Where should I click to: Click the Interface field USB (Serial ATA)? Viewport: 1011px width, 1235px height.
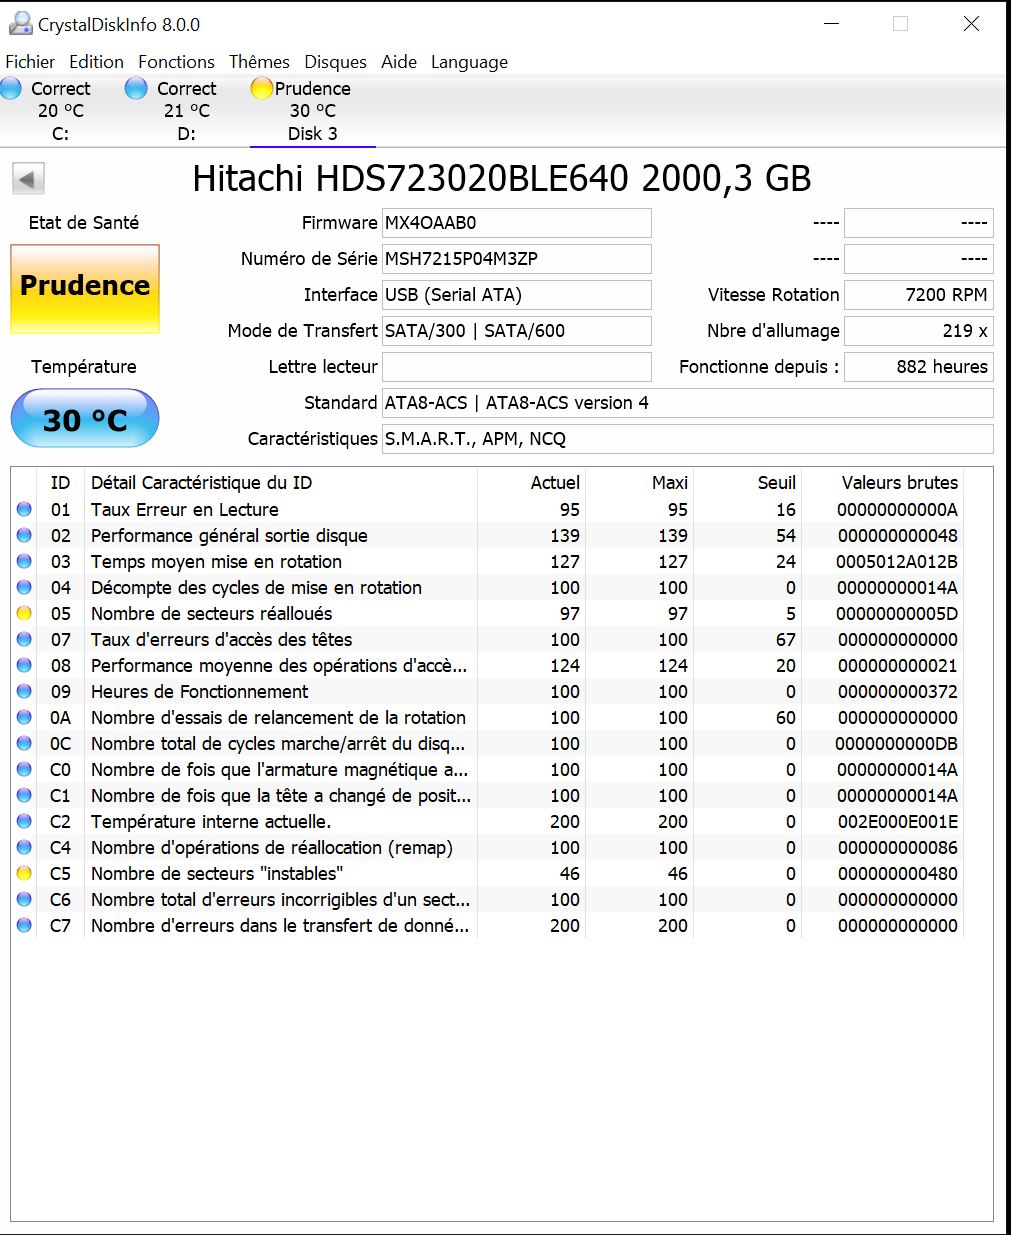point(517,295)
